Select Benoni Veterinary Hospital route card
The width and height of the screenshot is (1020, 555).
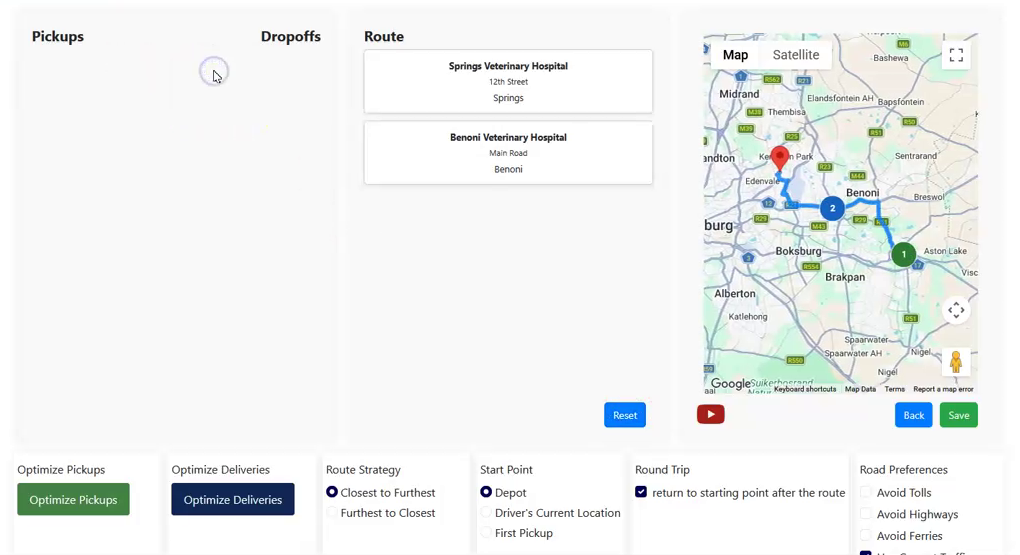508,153
